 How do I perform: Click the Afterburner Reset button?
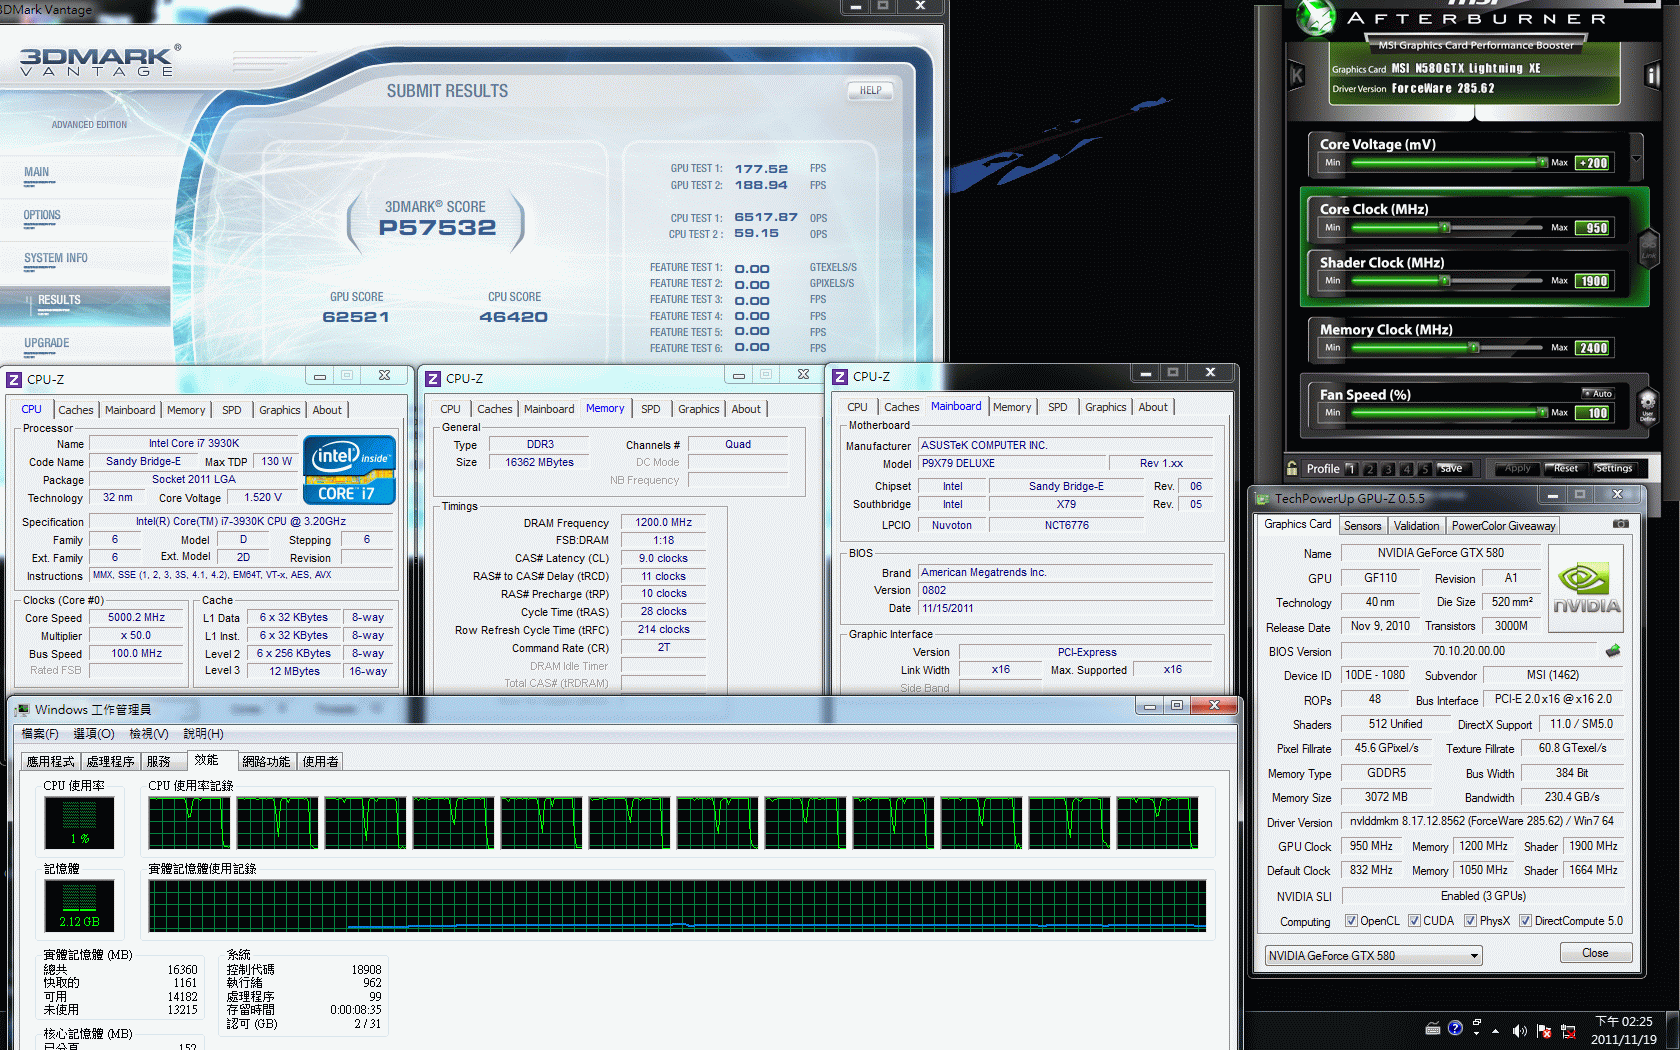point(1566,468)
